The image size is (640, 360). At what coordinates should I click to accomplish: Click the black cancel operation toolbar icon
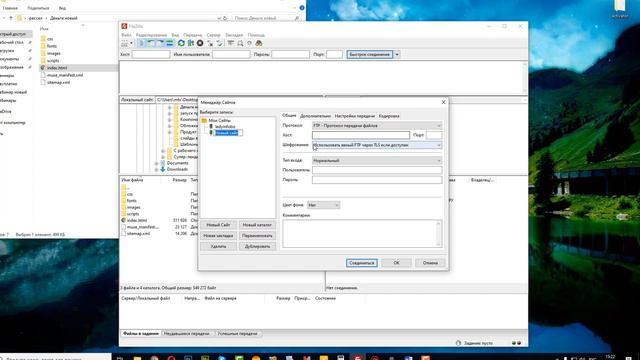coord(200,43)
